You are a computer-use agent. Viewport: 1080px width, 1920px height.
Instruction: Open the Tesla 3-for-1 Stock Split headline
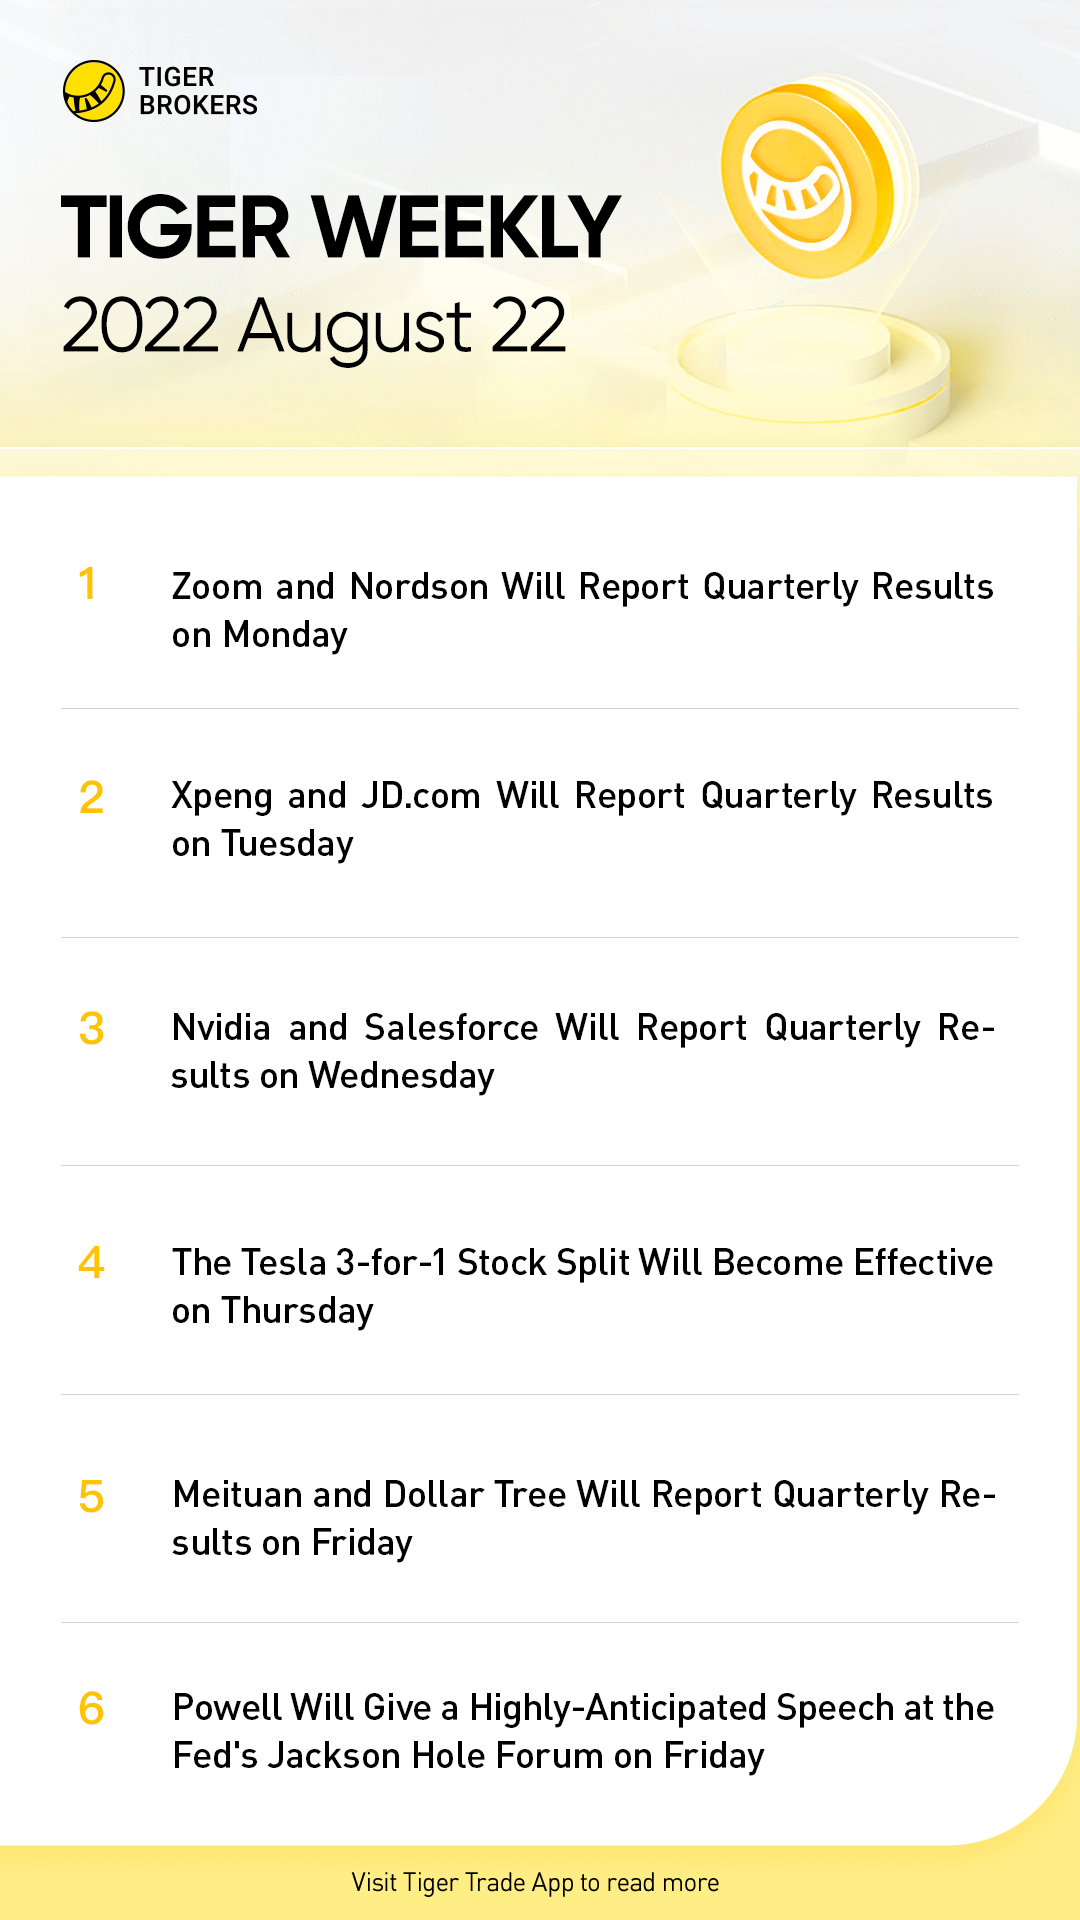(x=582, y=1286)
